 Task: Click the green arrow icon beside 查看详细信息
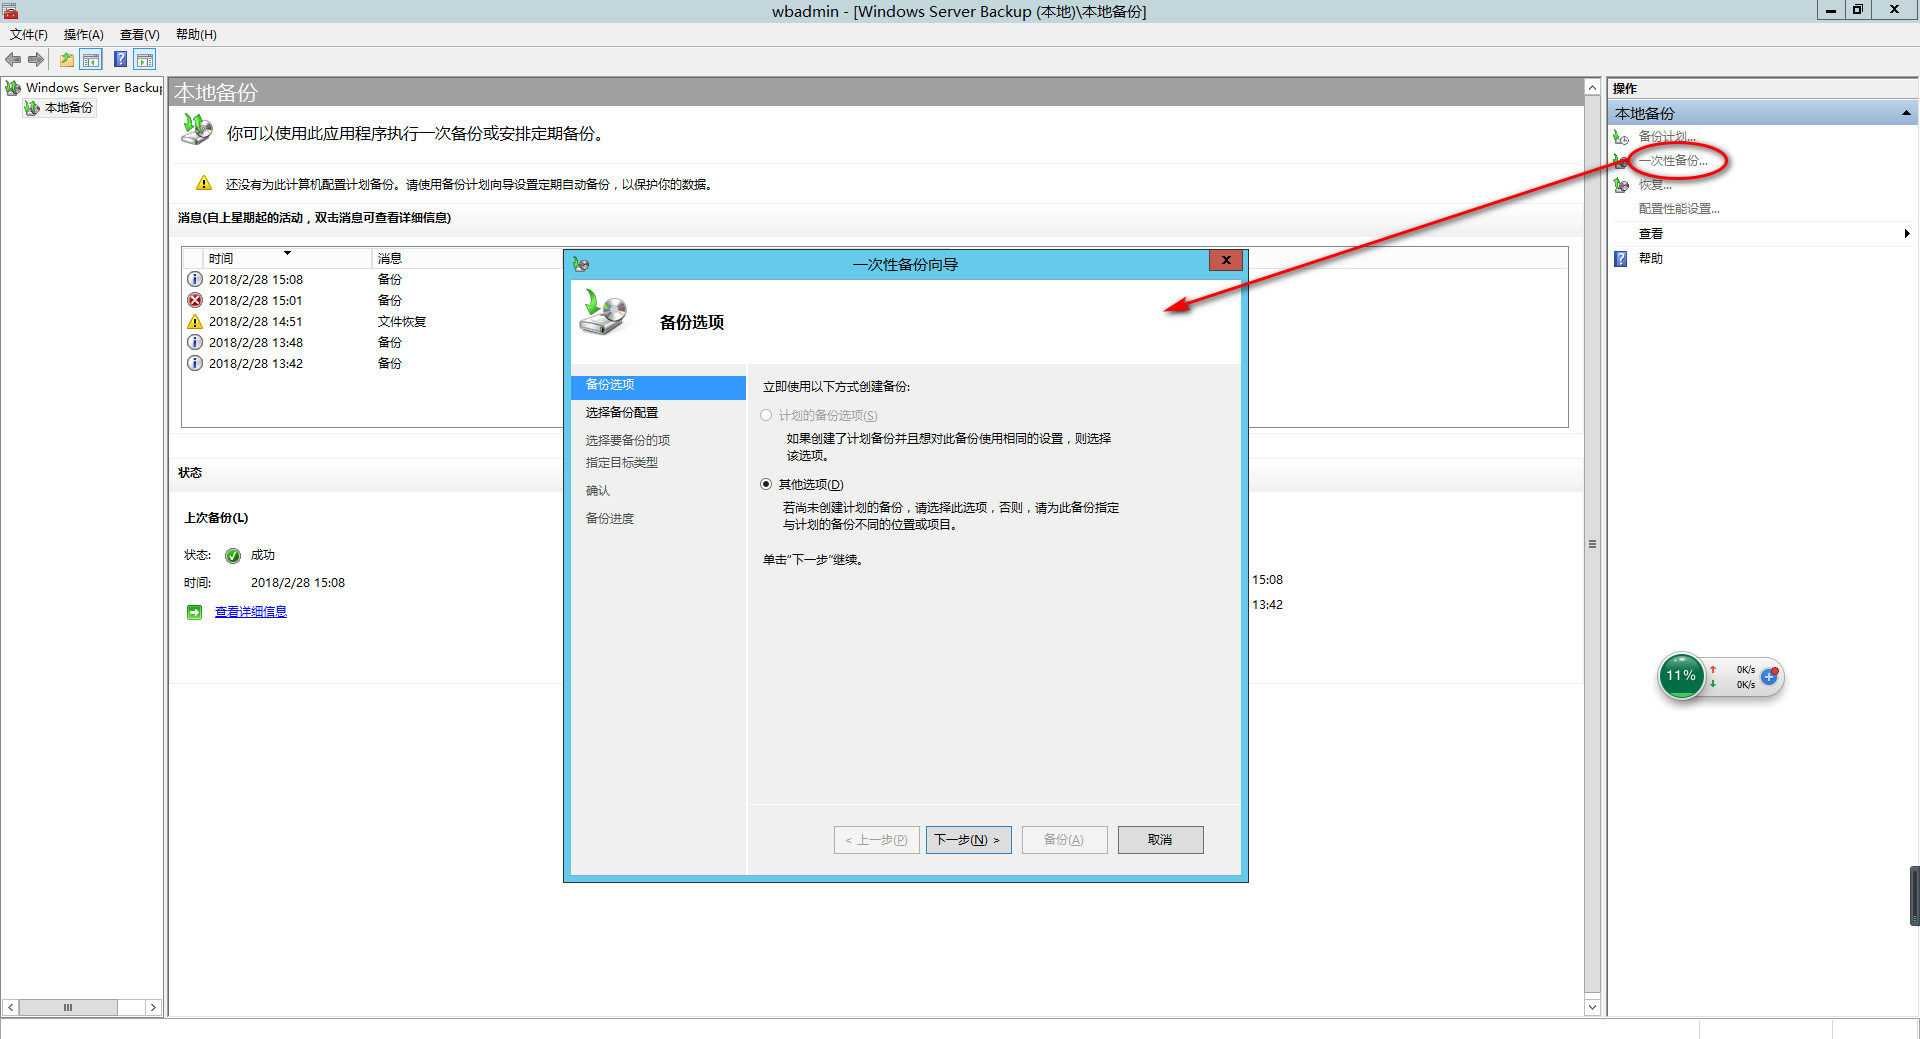195,612
